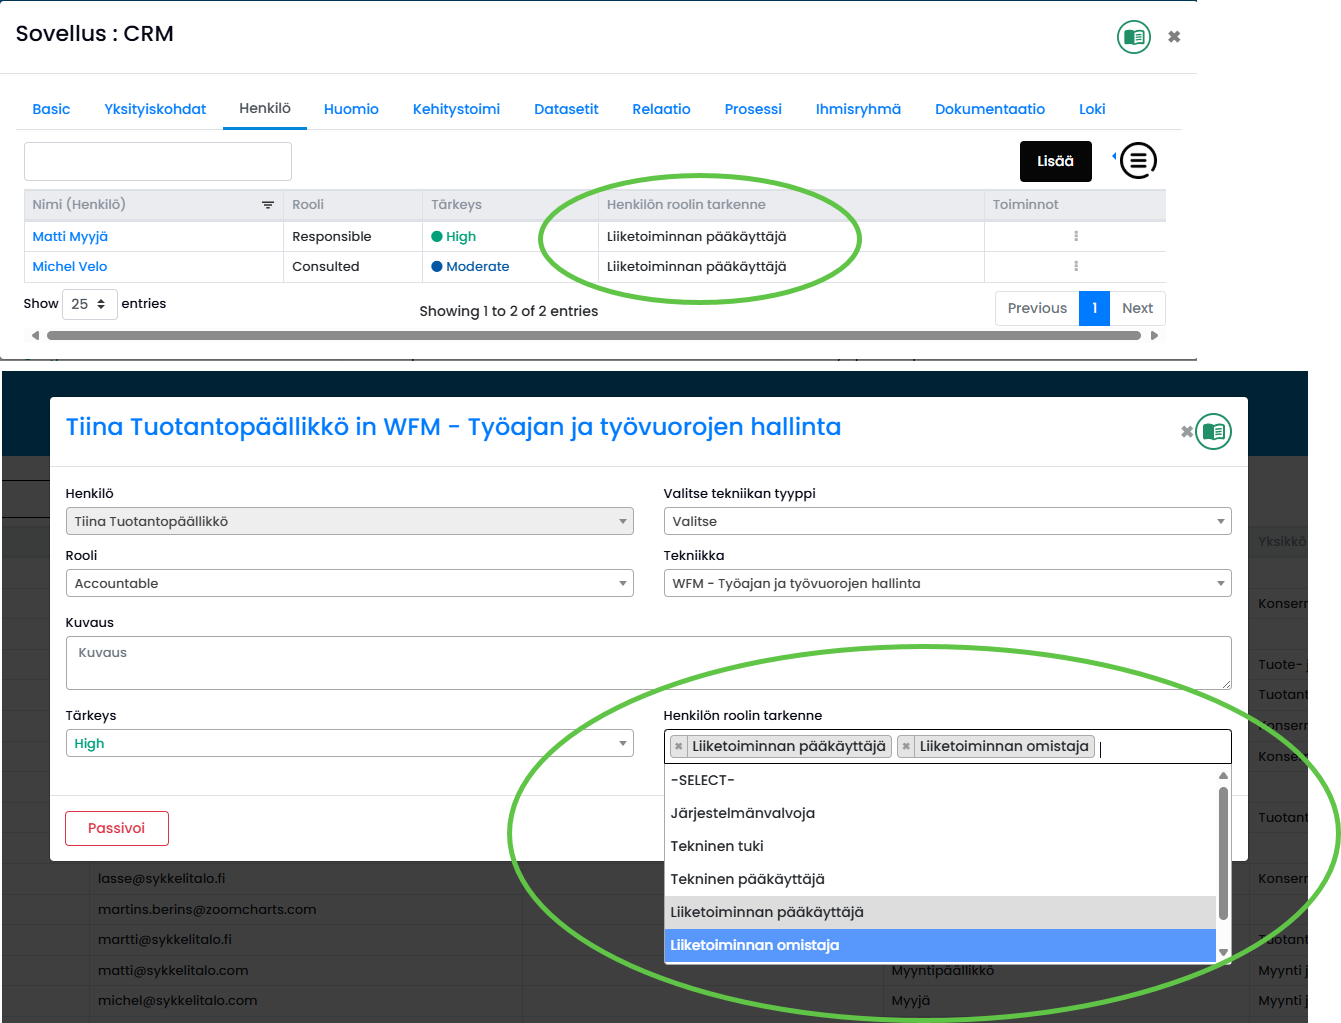
Task: Click the Lisää button
Action: tap(1055, 161)
